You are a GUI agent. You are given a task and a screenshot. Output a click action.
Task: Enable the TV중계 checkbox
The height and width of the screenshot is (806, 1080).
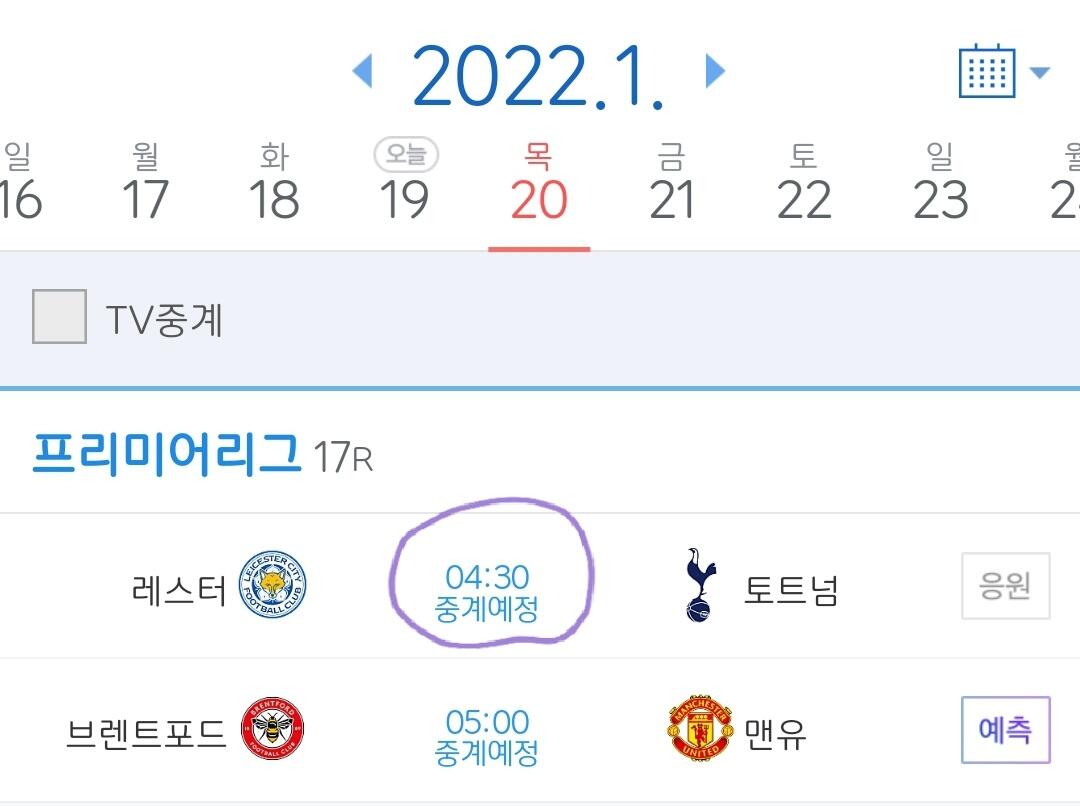(59, 318)
